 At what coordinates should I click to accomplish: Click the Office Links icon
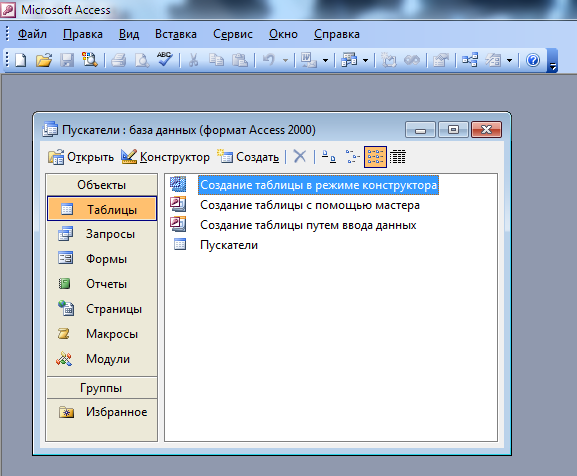(308, 60)
